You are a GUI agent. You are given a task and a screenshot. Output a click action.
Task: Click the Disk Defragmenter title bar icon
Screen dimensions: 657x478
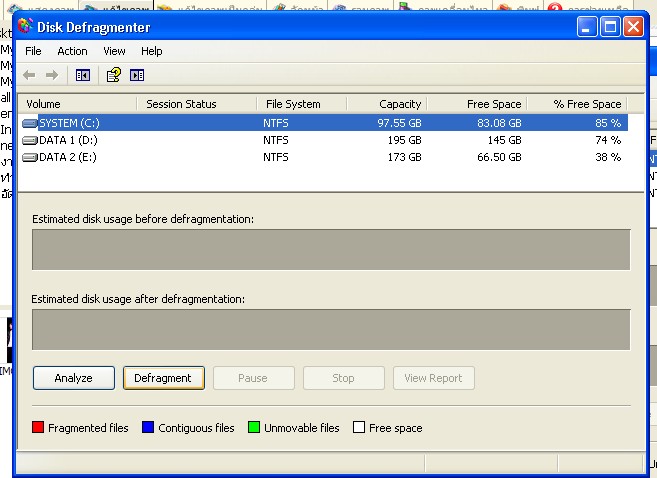click(25, 26)
